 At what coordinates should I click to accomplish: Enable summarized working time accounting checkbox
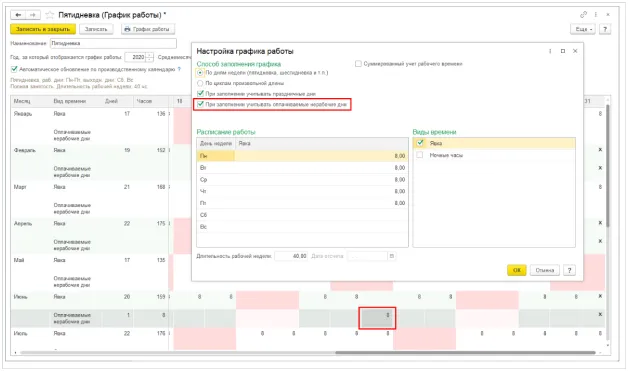pyautogui.click(x=358, y=64)
